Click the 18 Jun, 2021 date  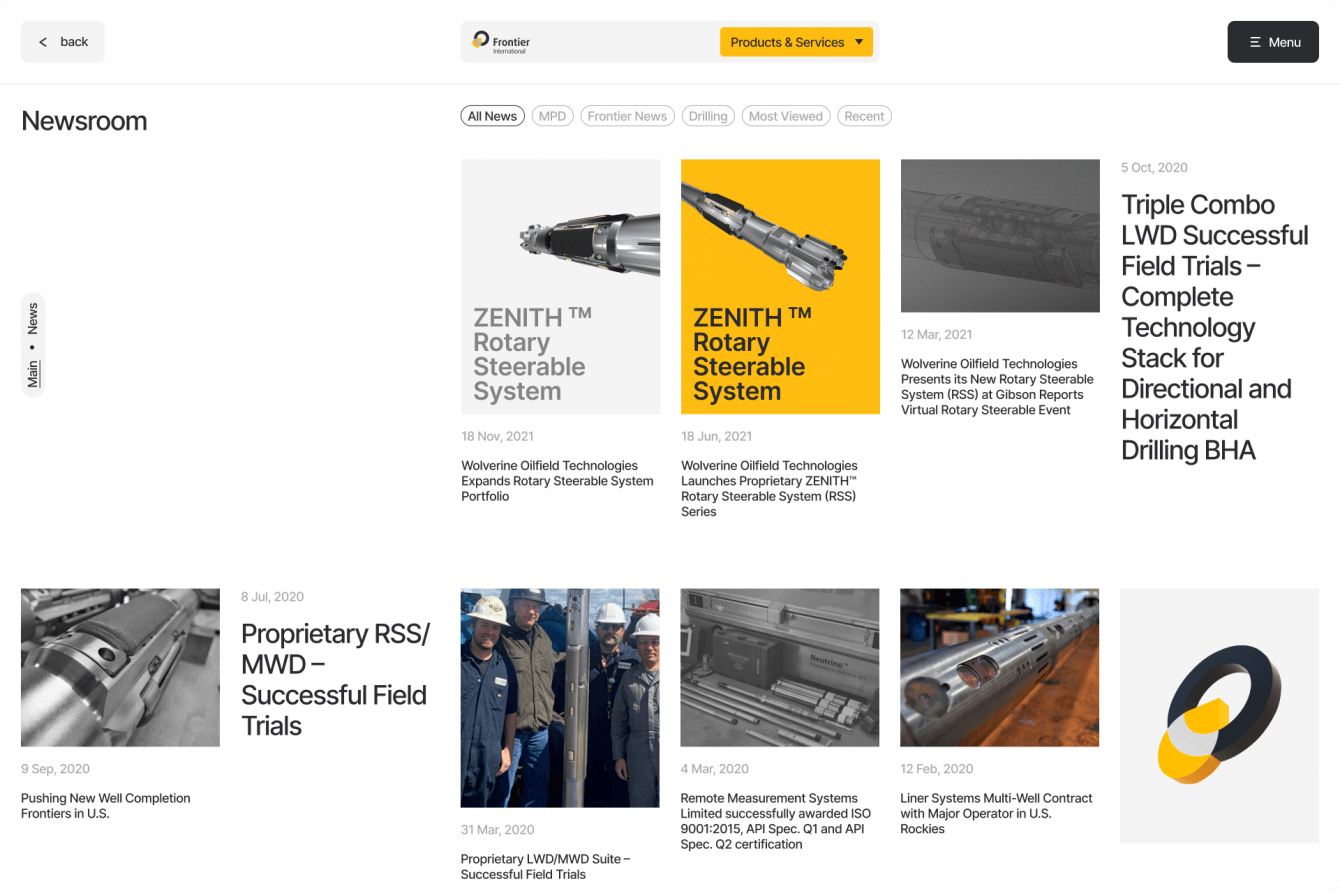click(x=716, y=436)
